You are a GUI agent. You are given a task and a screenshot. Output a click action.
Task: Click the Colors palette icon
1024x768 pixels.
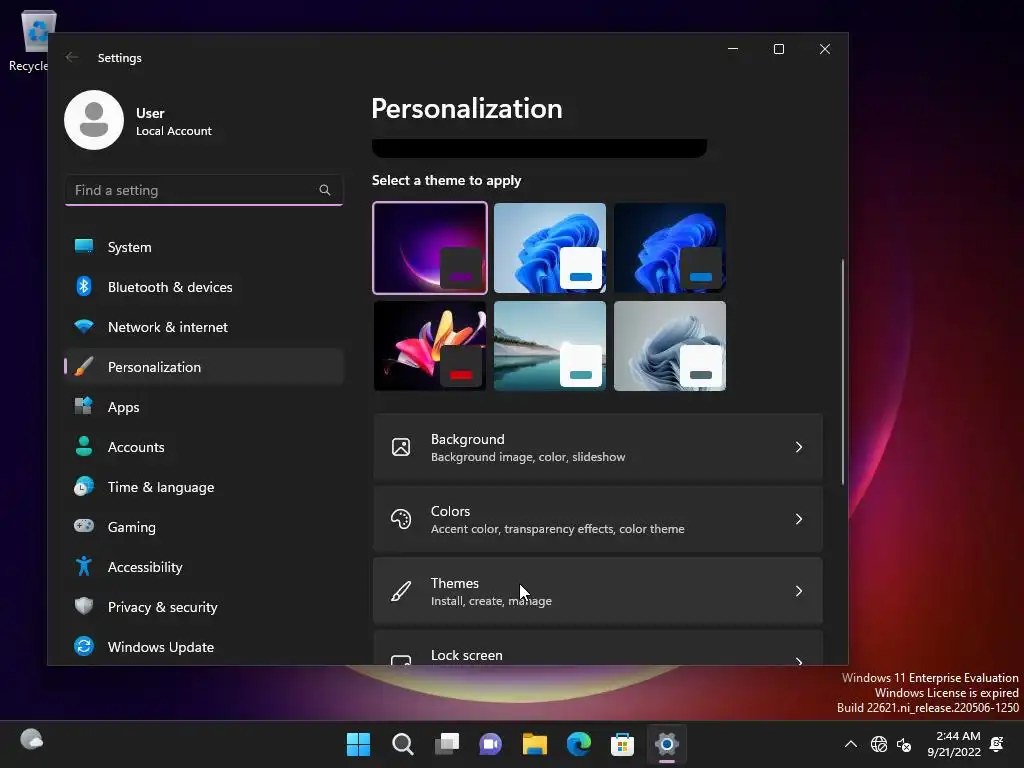(x=401, y=519)
